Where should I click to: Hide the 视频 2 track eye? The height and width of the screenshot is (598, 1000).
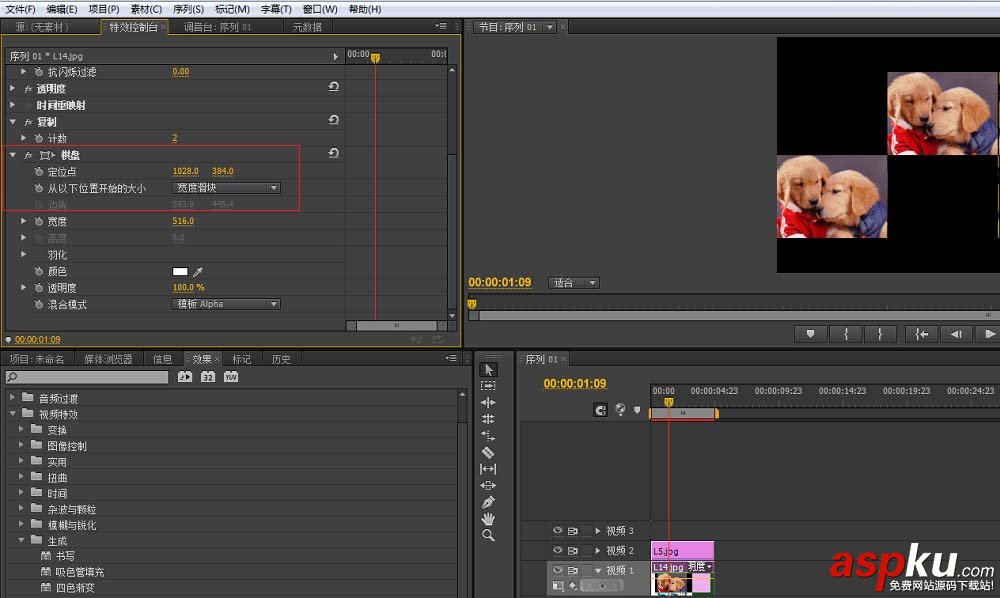[x=557, y=550]
